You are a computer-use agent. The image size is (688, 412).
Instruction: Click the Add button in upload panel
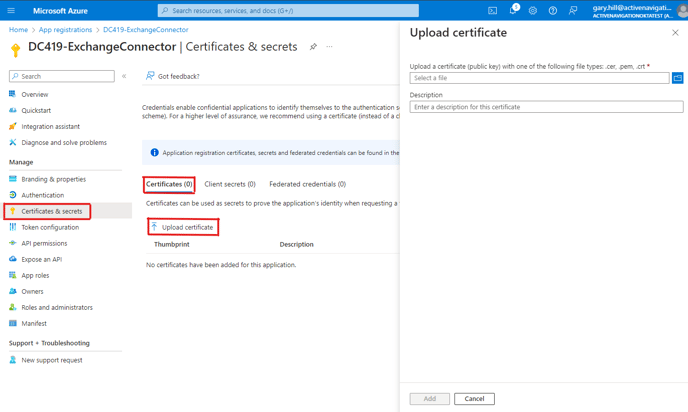click(430, 399)
